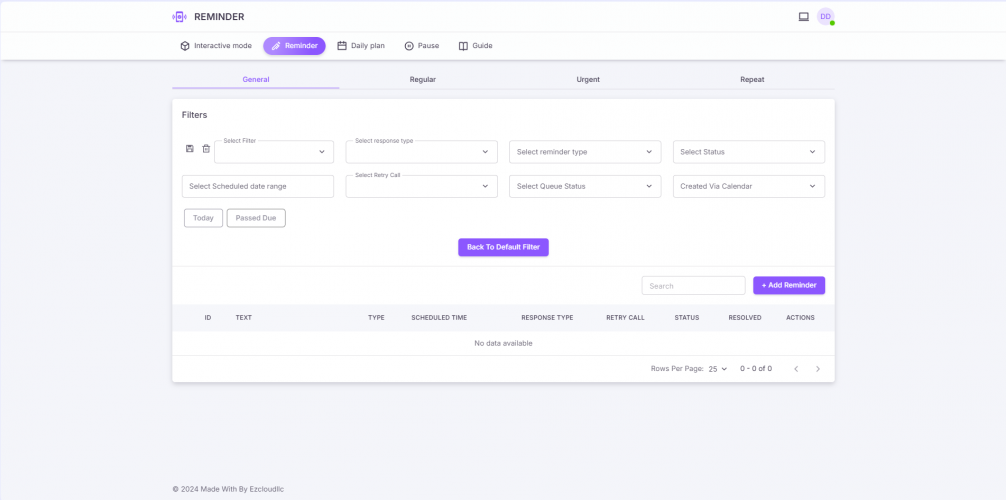The image size is (1006, 500).
Task: Click the RETRY CALL column header
Action: [626, 318]
